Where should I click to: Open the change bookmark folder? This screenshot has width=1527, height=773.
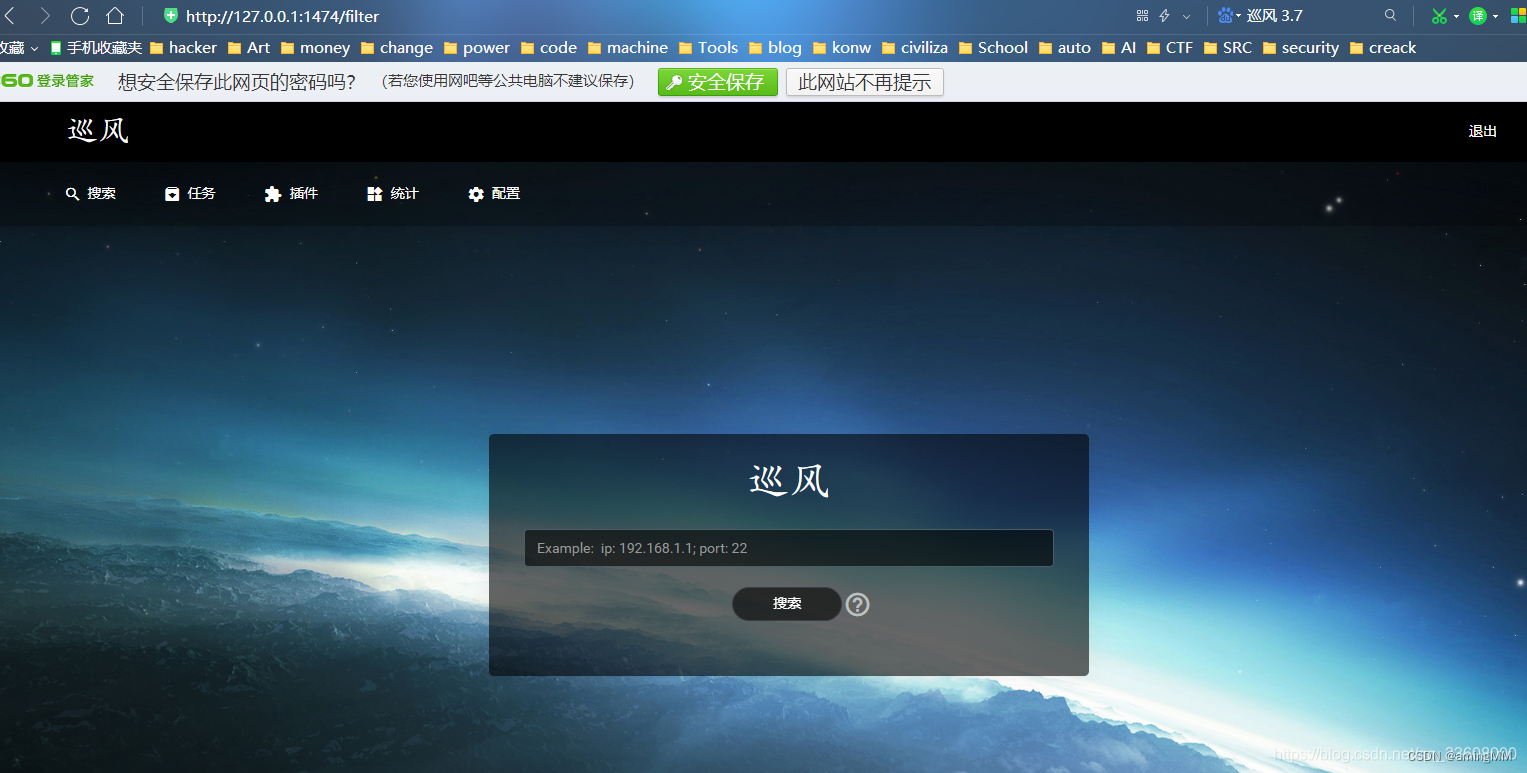(397, 47)
